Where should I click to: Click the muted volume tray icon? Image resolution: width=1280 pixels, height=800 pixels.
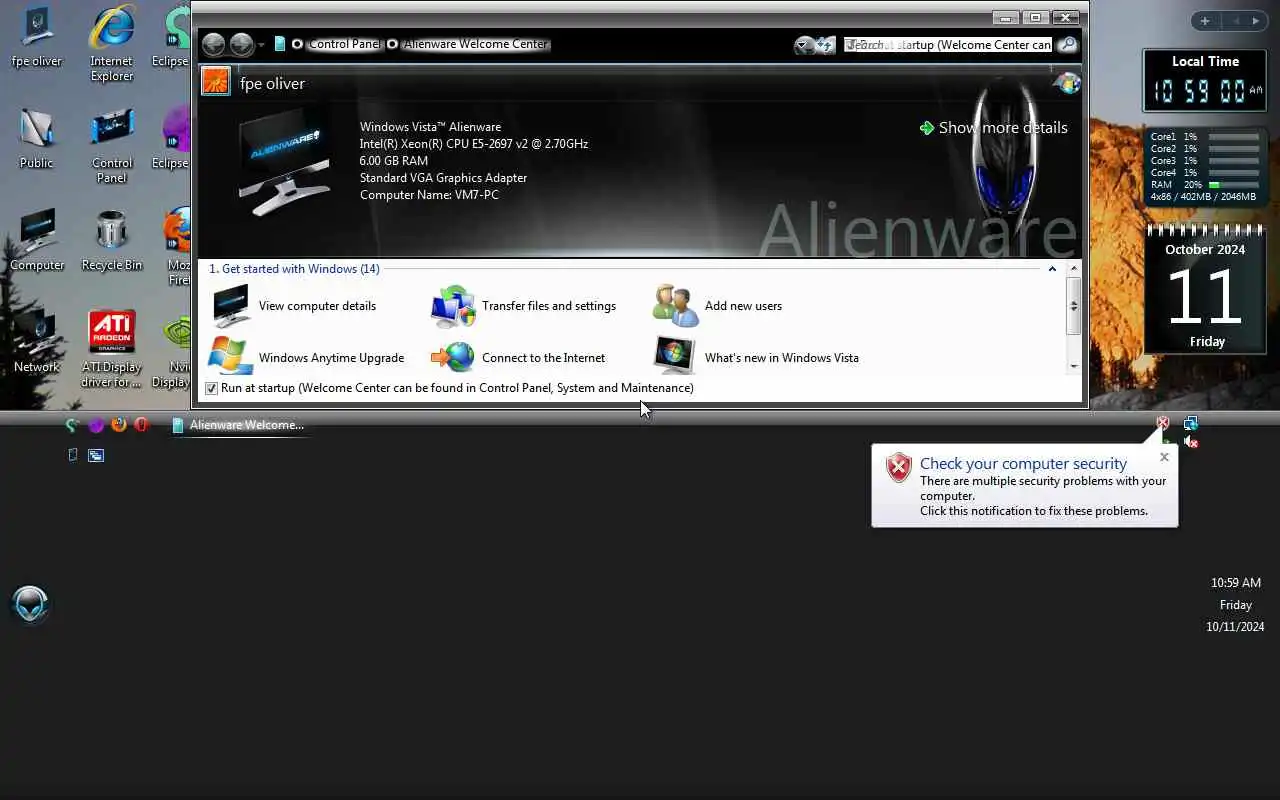pyautogui.click(x=1190, y=441)
